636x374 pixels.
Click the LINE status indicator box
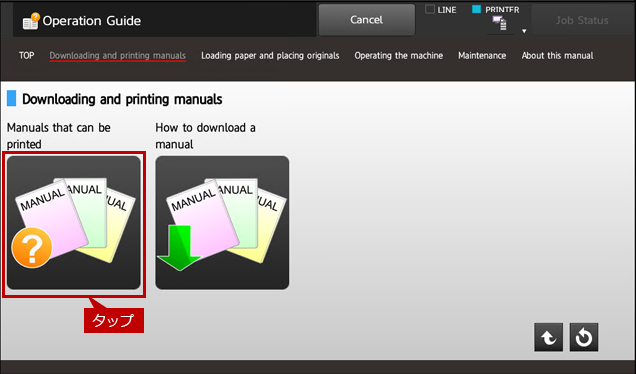tap(430, 9)
